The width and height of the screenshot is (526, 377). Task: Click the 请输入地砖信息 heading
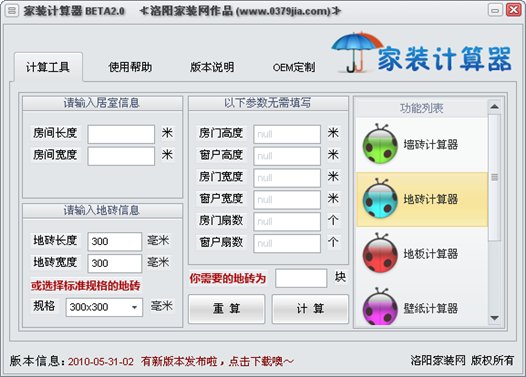[x=102, y=210]
